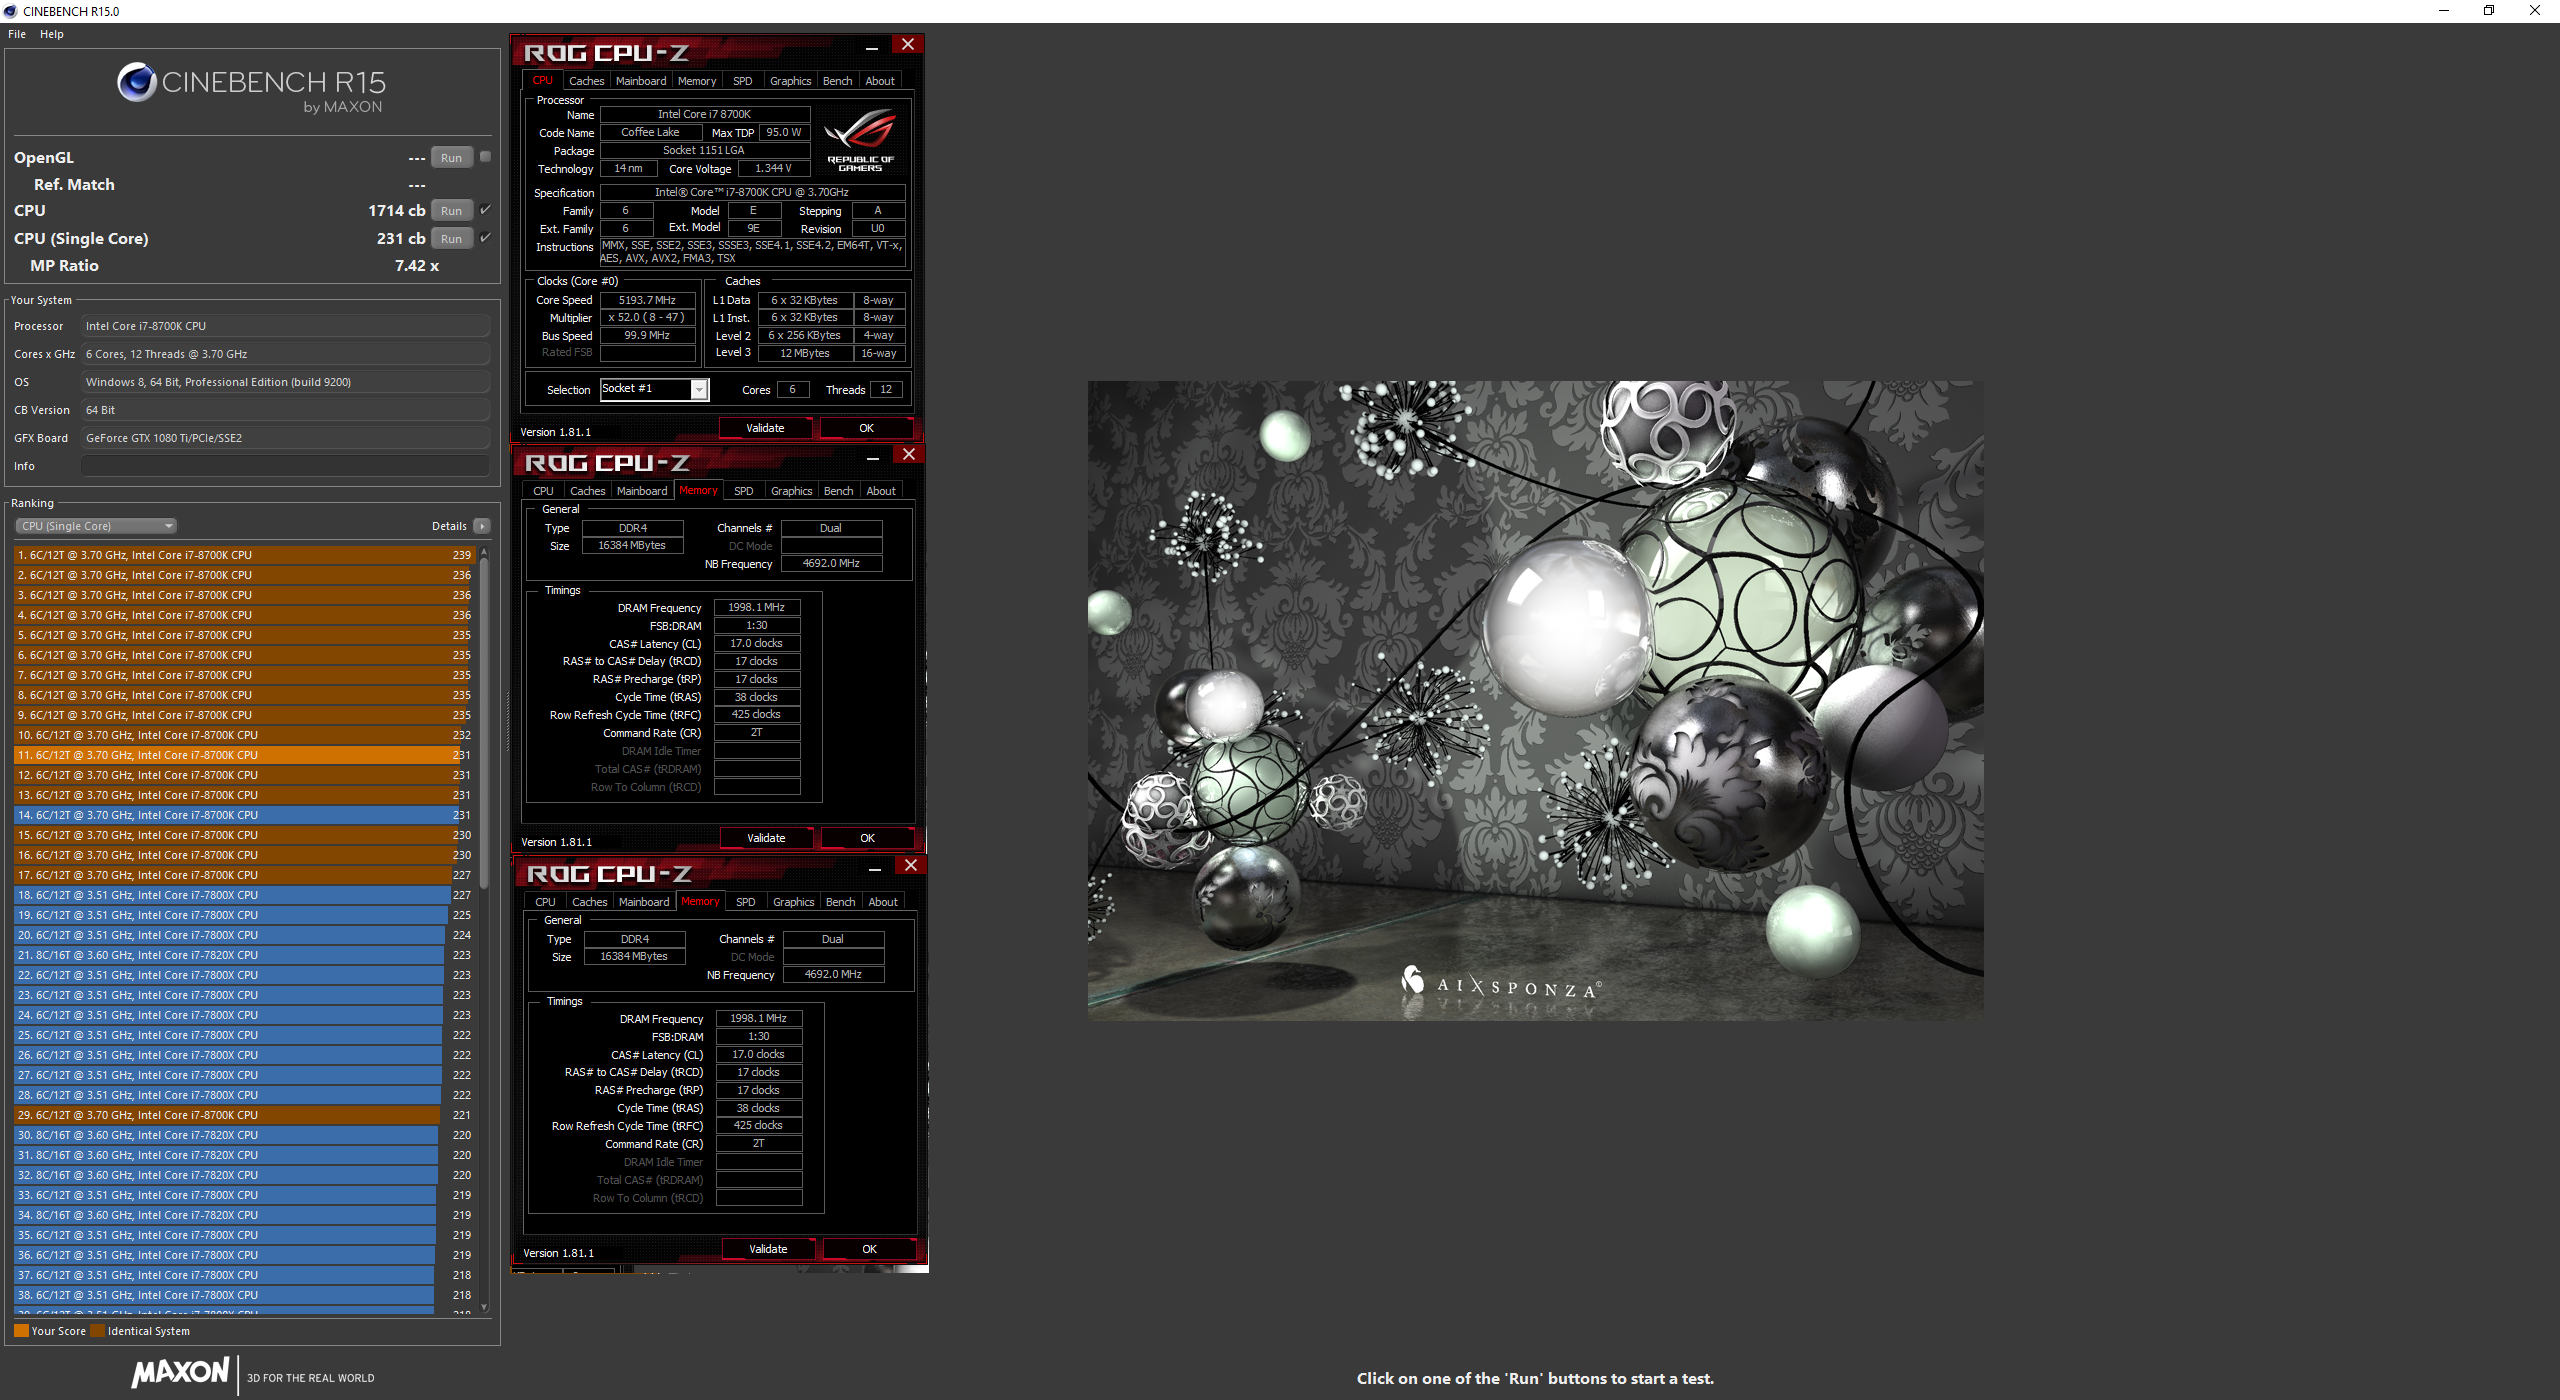This screenshot has height=1400, width=2560.
Task: Open the Help menu in Cinebench
Action: pyautogui.click(x=52, y=34)
